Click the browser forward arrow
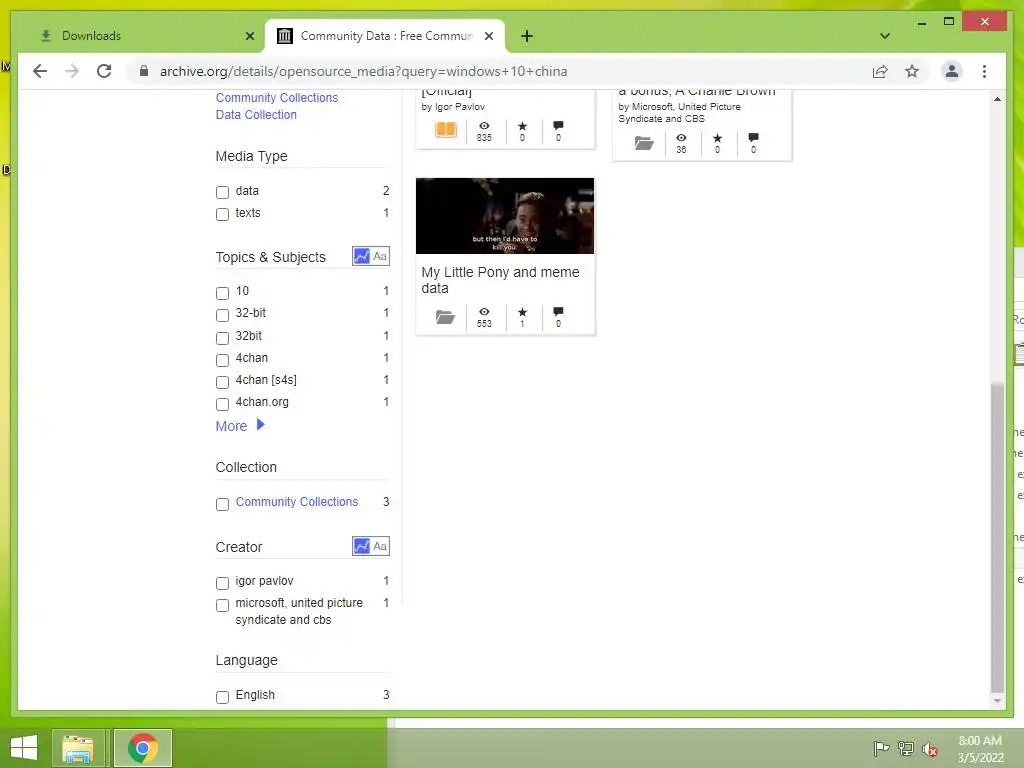This screenshot has width=1024, height=768. [72, 71]
